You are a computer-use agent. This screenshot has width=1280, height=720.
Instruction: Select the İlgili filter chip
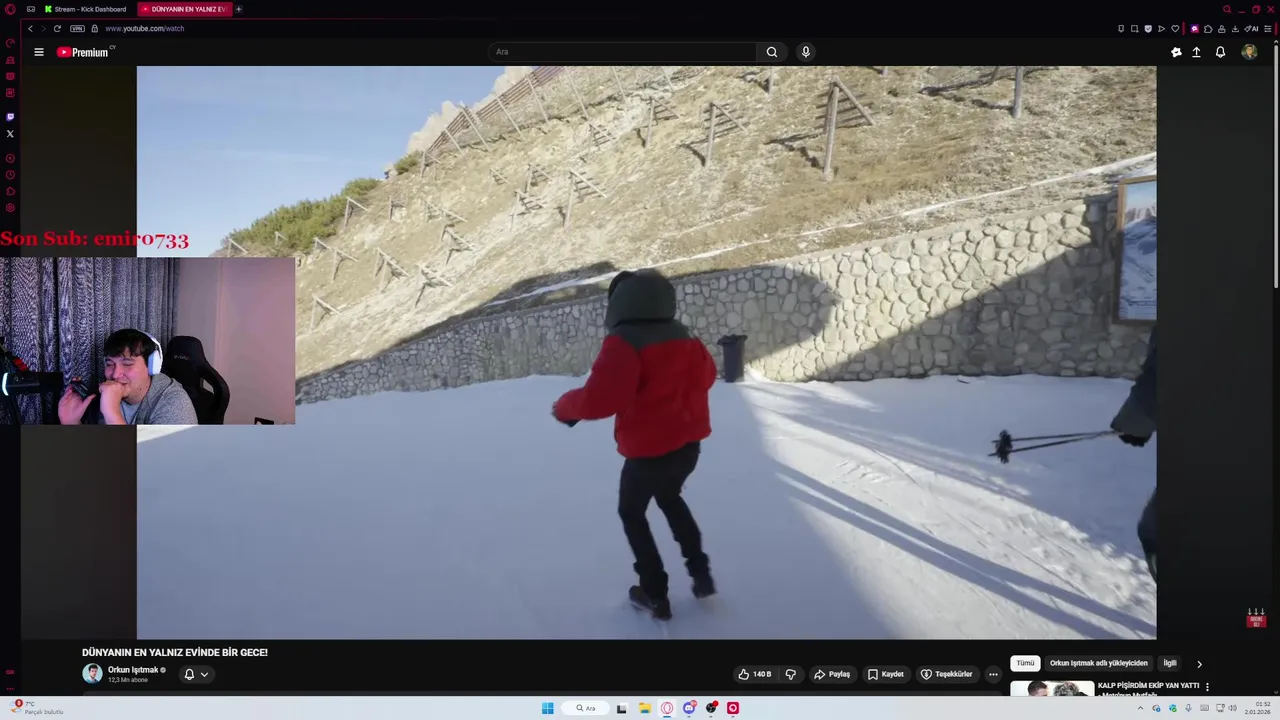(1169, 663)
